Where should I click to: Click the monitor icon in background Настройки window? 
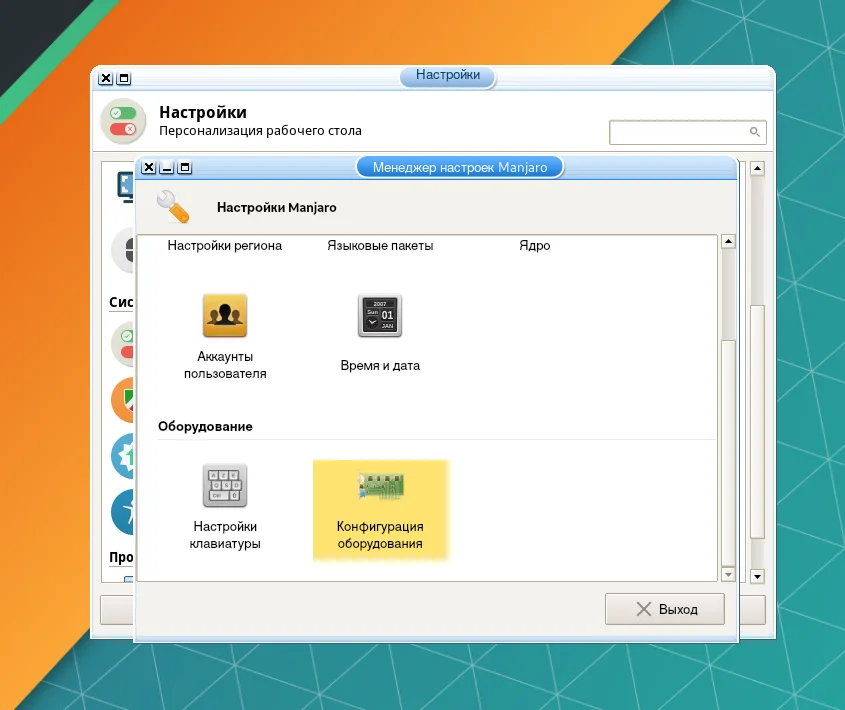pos(126,187)
